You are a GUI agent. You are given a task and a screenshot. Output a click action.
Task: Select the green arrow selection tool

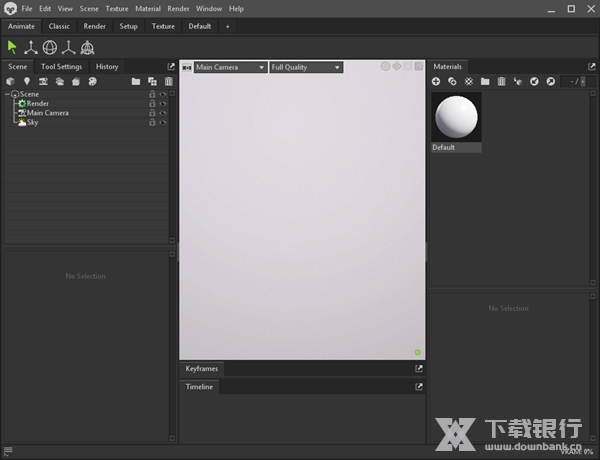click(12, 47)
